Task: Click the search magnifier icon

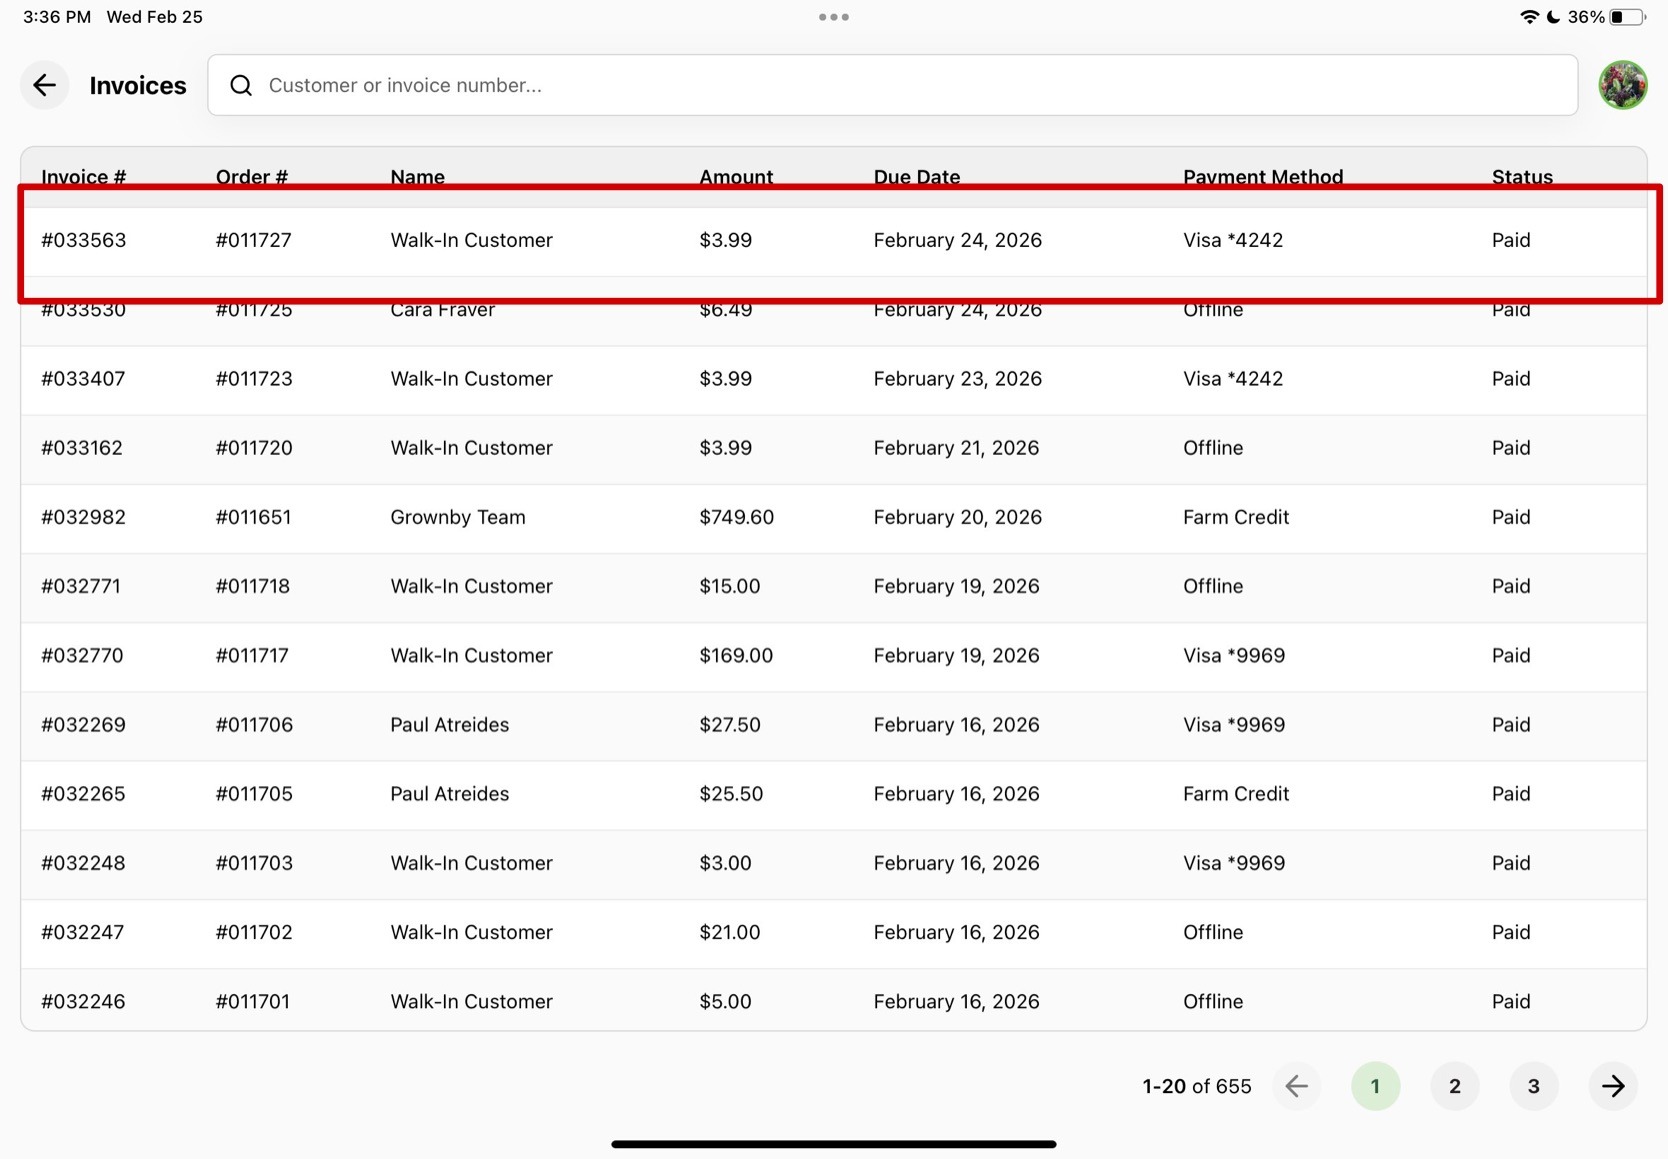Action: [x=241, y=85]
